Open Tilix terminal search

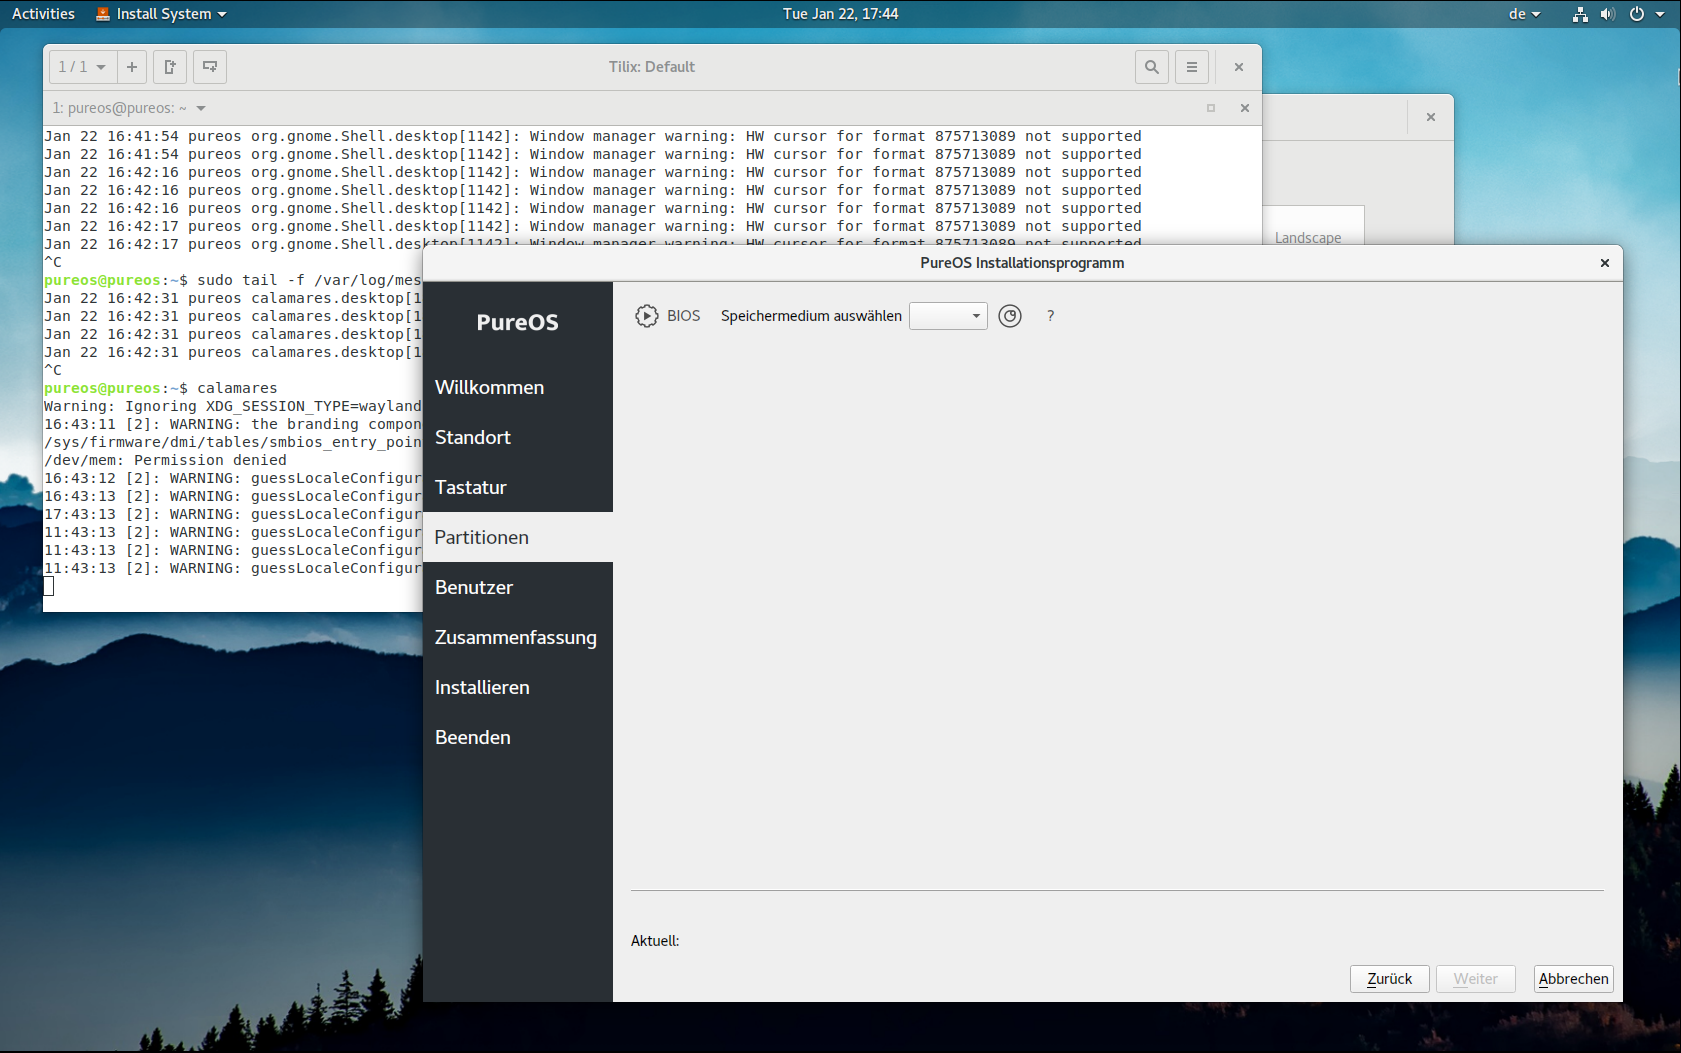pyautogui.click(x=1152, y=67)
